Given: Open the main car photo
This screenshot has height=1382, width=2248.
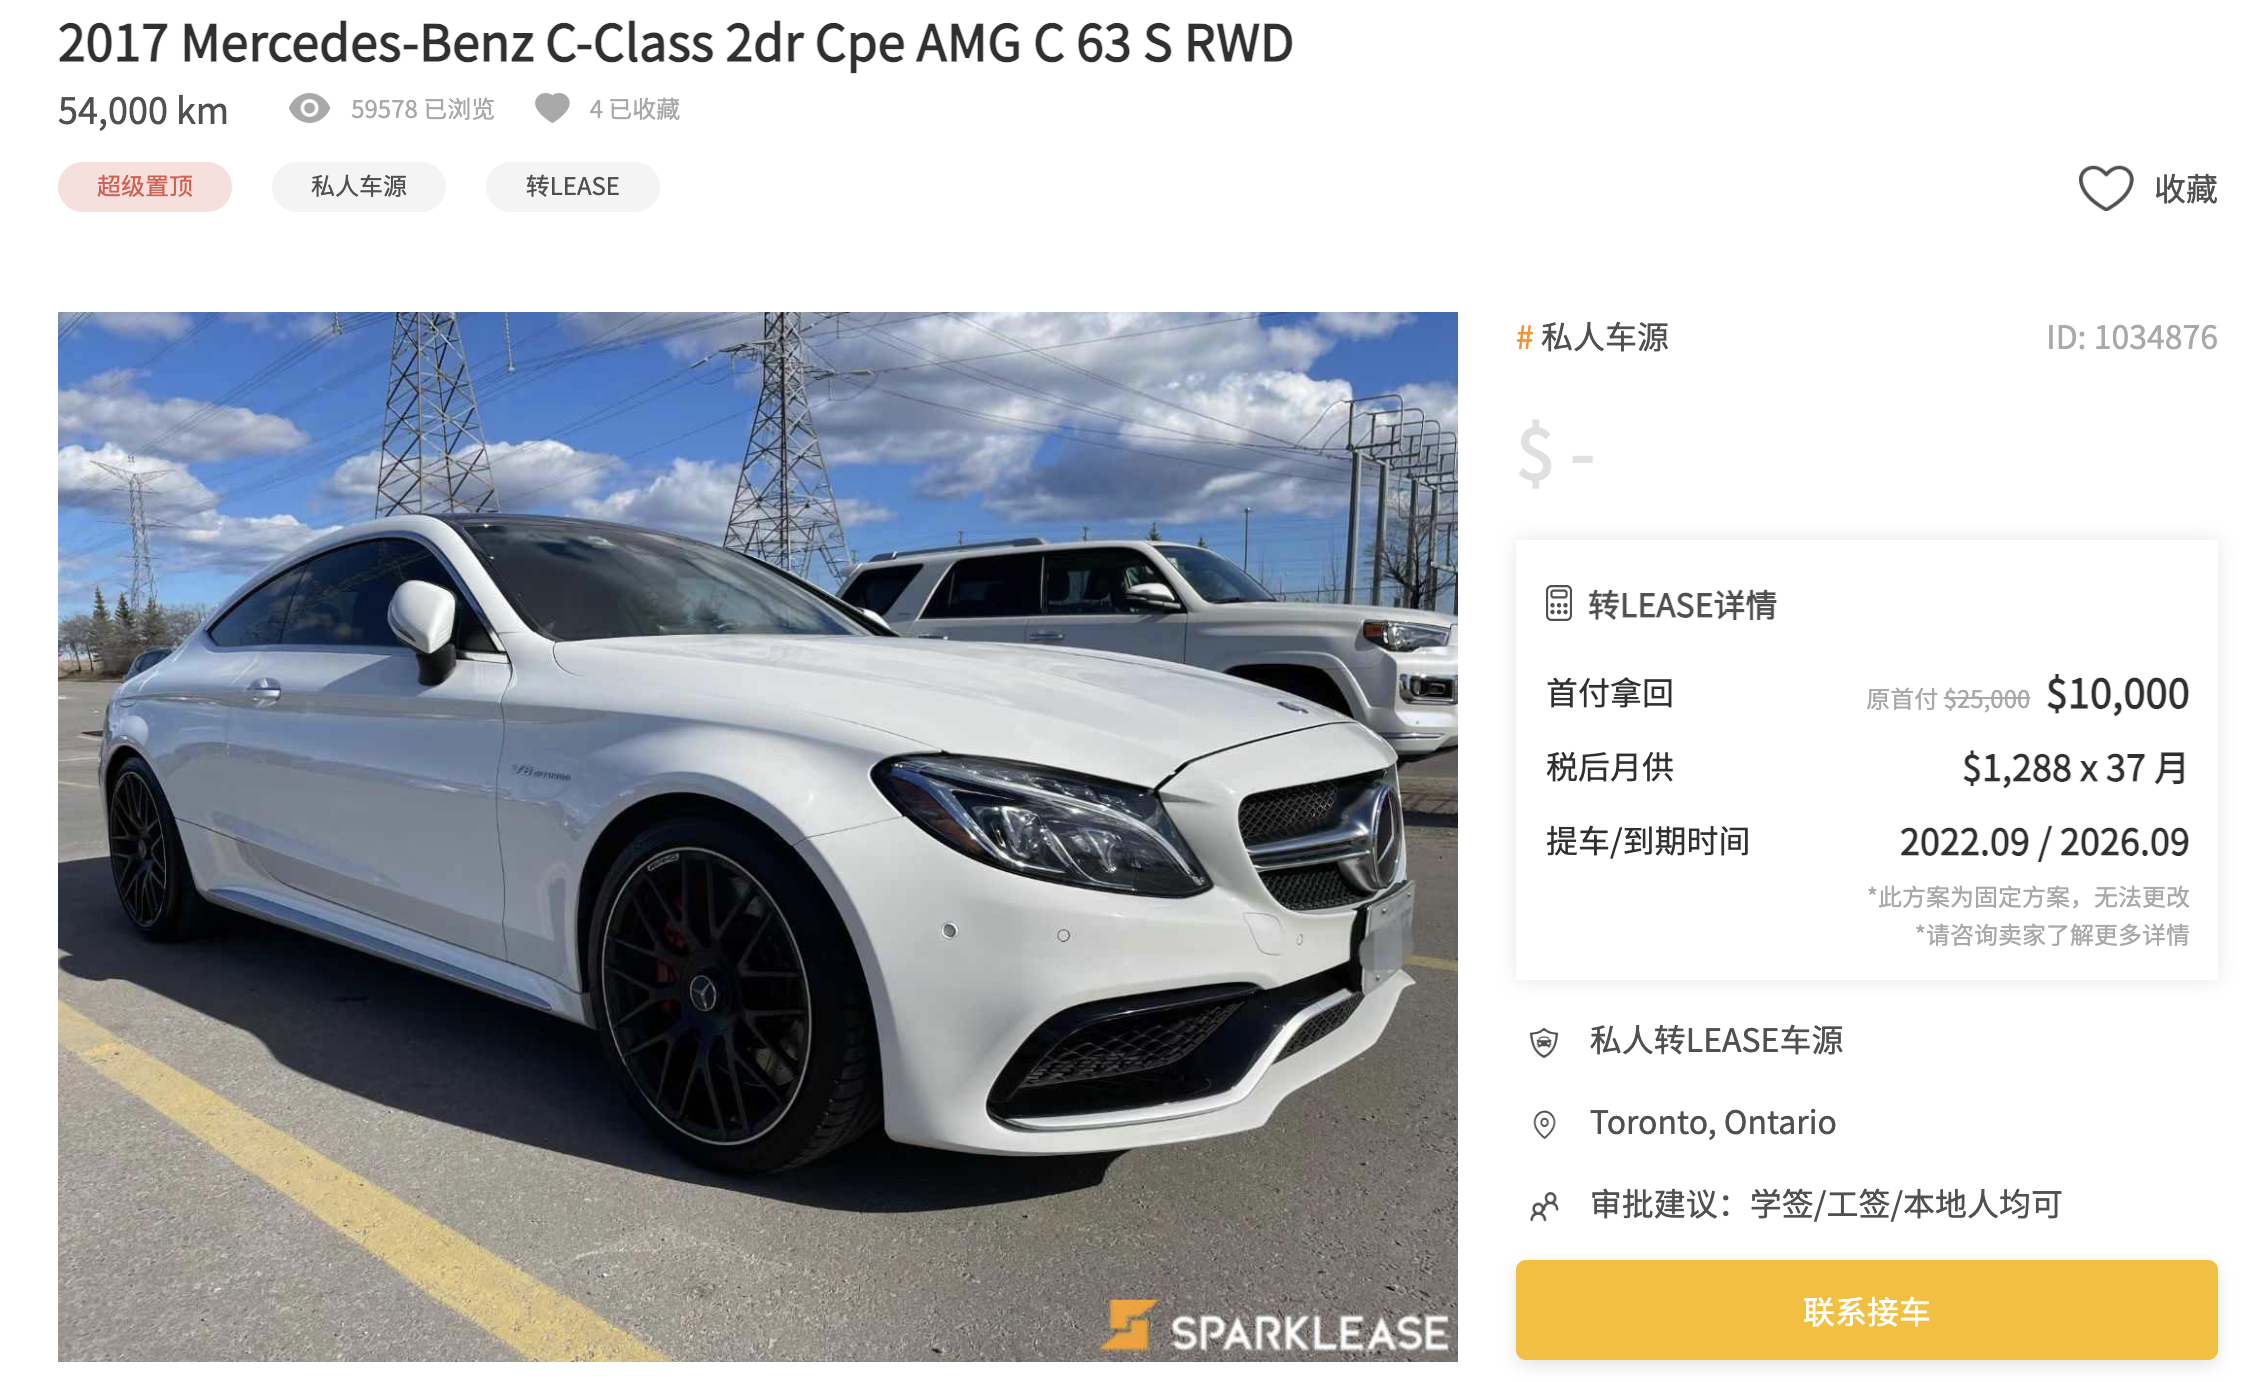Looking at the screenshot, I should [x=757, y=836].
